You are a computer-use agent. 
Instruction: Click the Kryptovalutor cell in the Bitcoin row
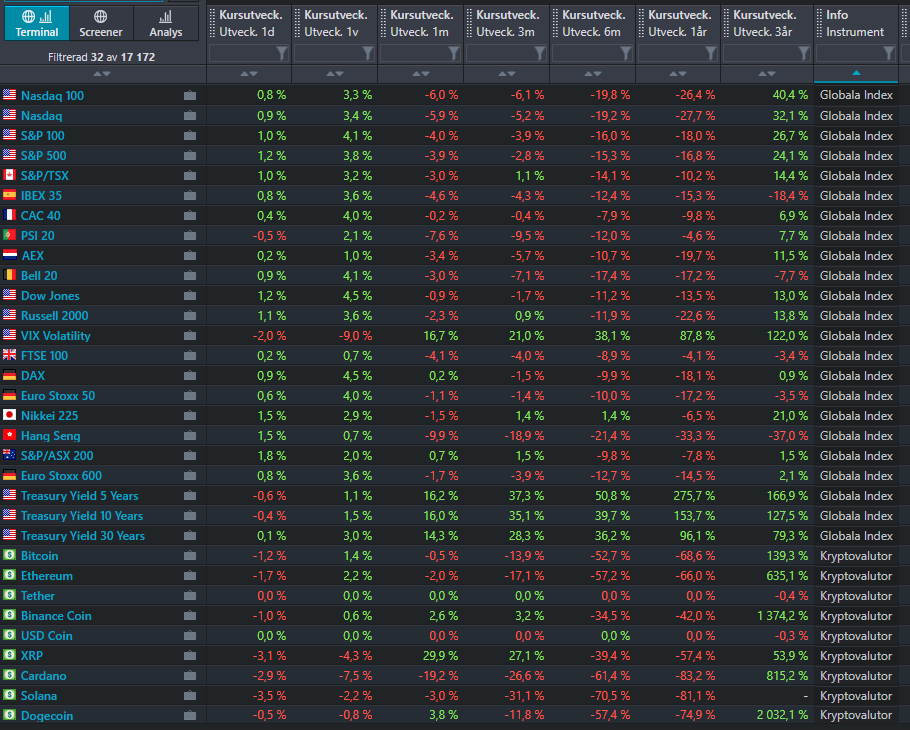[x=856, y=556]
